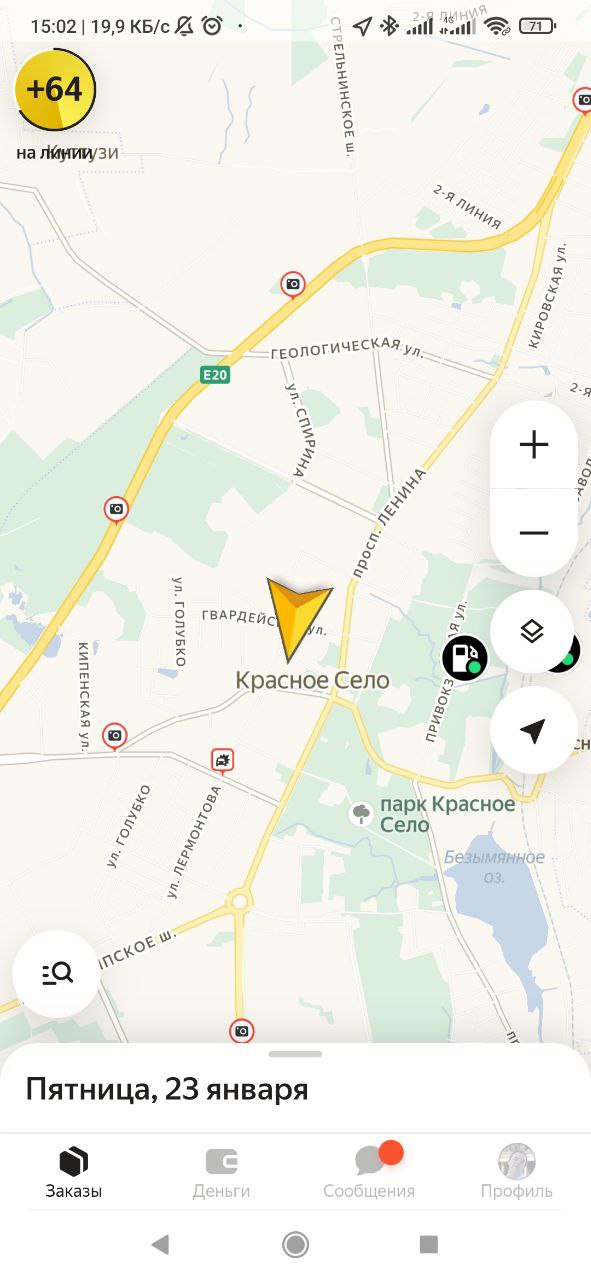Open the map layers button
The height and width of the screenshot is (1280, 591).
532,631
